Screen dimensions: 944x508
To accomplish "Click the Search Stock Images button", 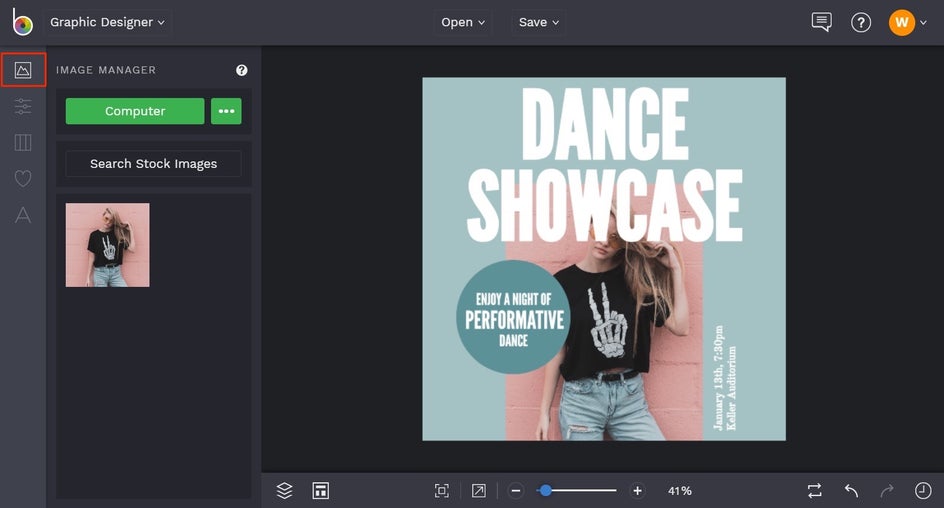I will click(x=153, y=163).
